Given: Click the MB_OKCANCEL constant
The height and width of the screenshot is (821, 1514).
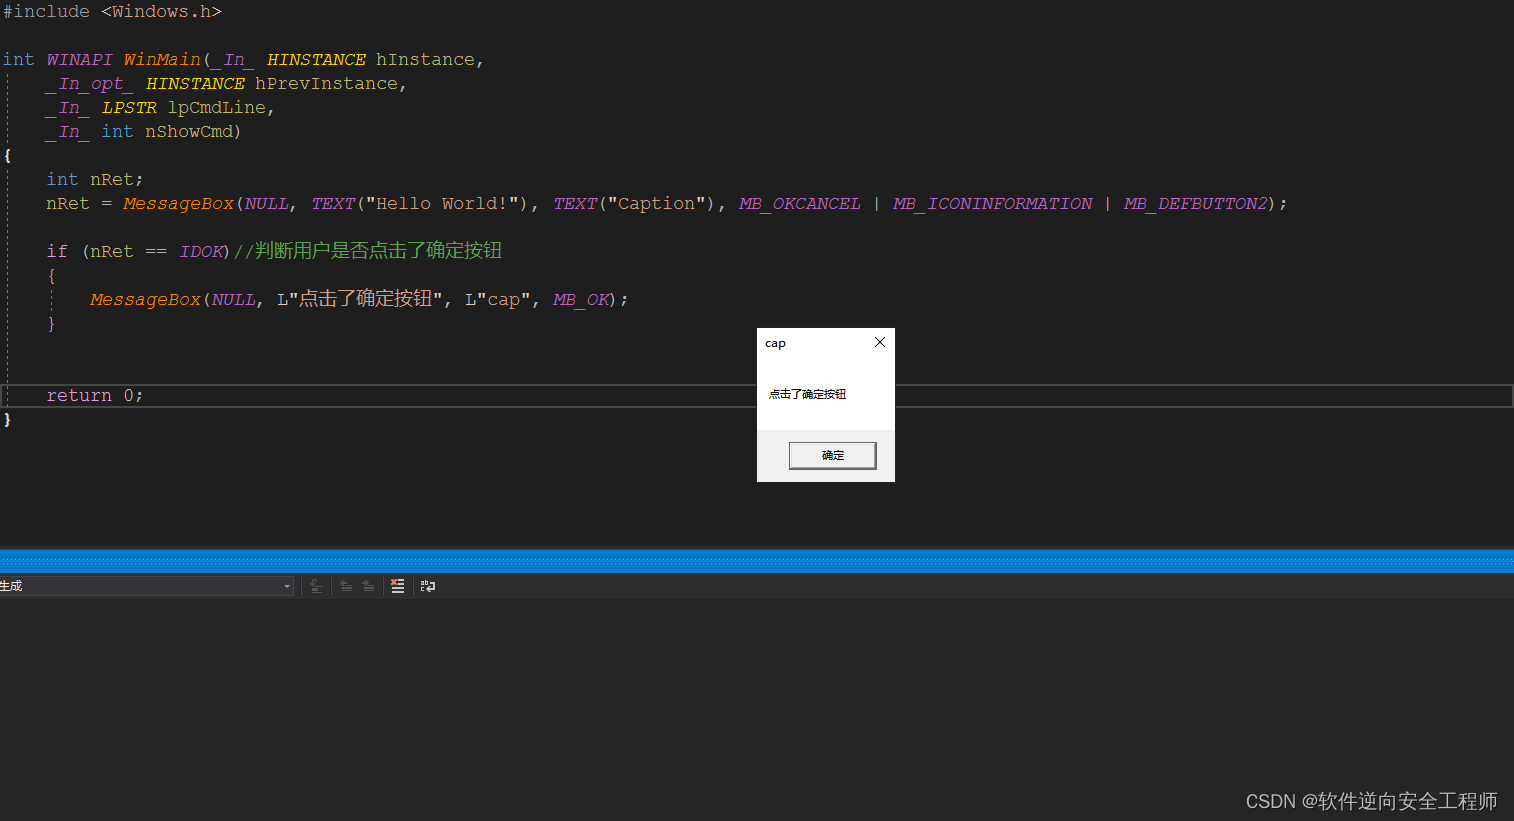Looking at the screenshot, I should (799, 203).
